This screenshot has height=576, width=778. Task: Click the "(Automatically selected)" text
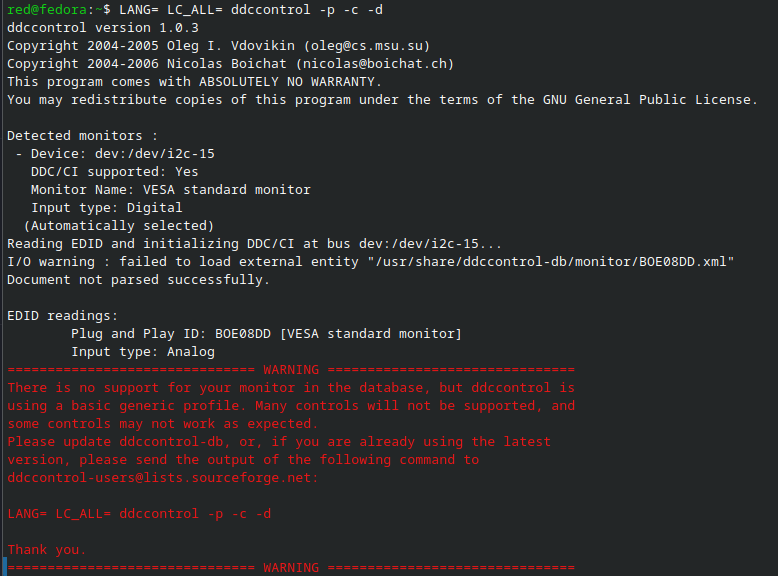[118, 225]
